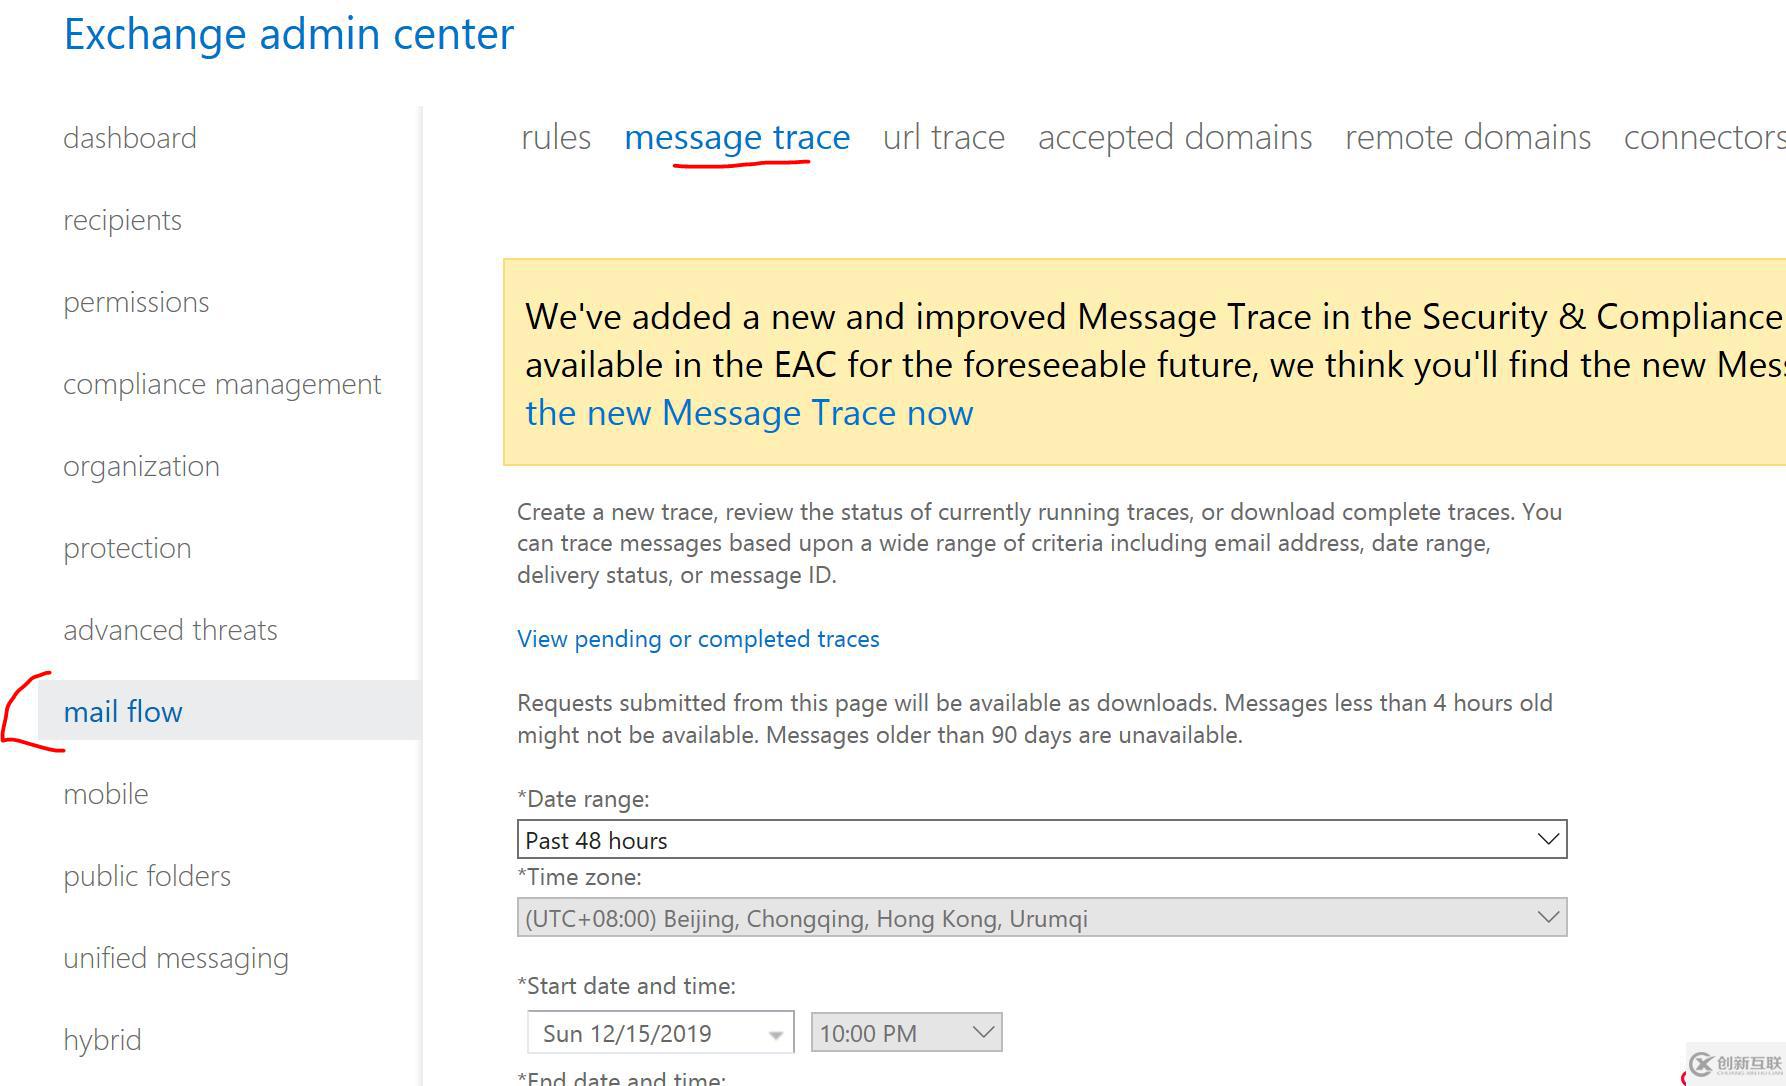
Task: Click the new Message Trace link
Action: tap(749, 413)
